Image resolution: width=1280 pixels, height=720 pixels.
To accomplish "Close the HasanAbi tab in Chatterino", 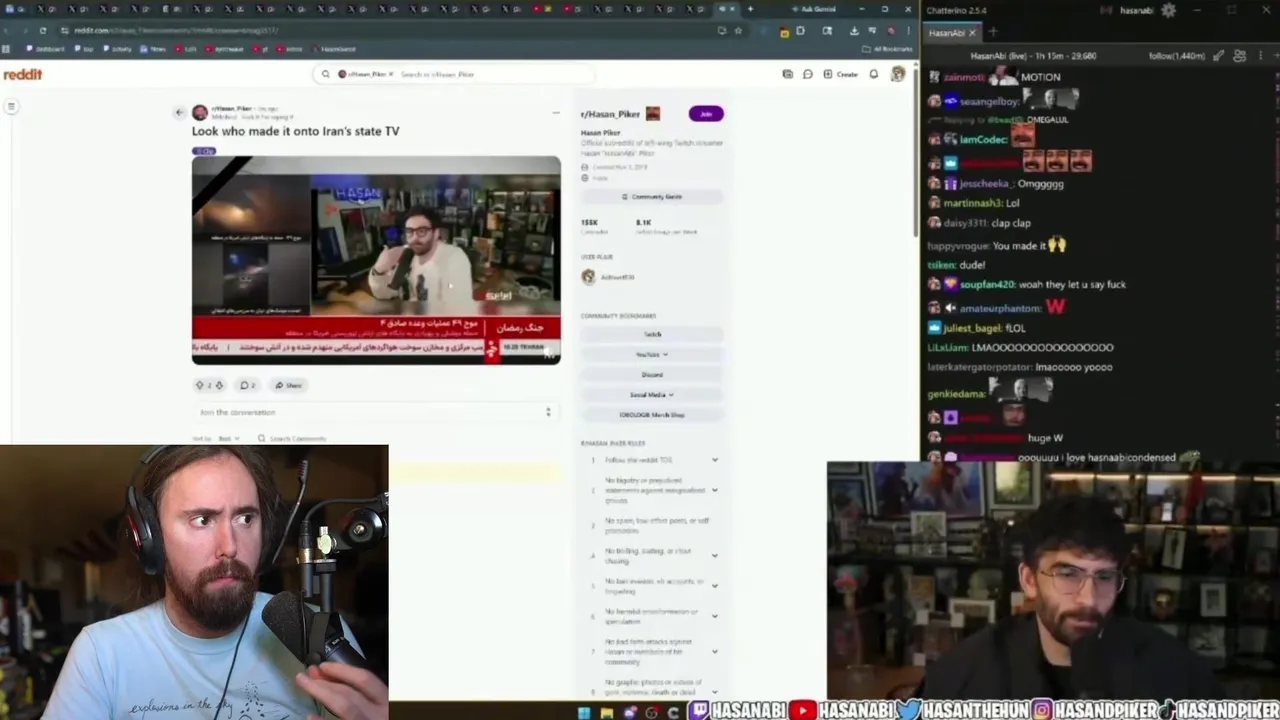I will (x=971, y=33).
